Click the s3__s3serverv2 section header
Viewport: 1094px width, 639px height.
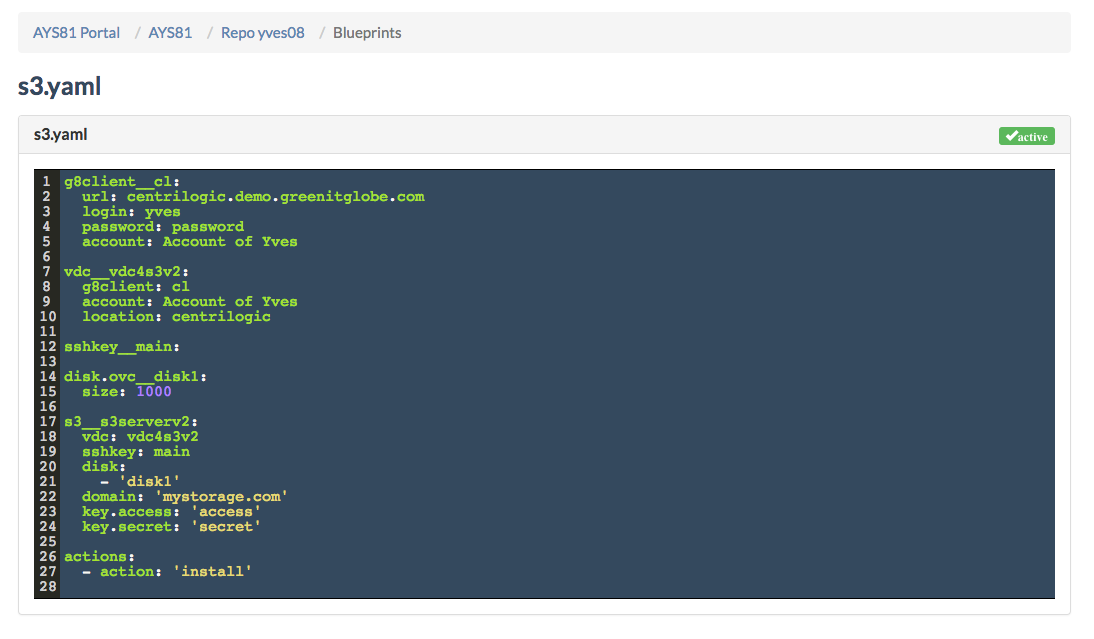(x=130, y=422)
